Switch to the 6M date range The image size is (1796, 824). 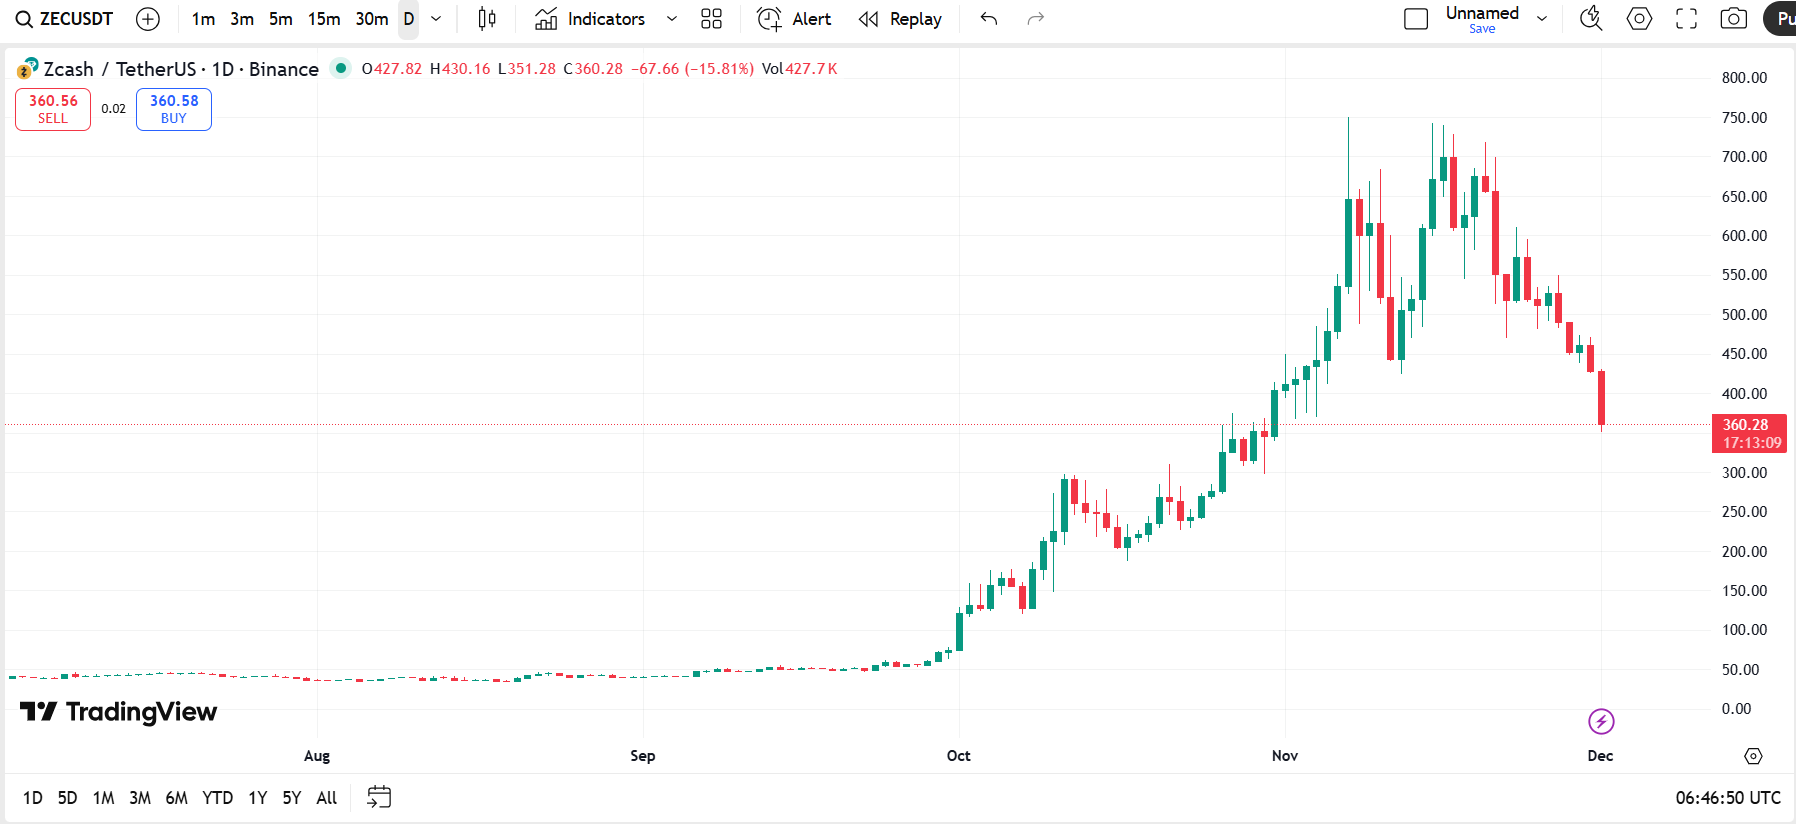[x=176, y=798]
